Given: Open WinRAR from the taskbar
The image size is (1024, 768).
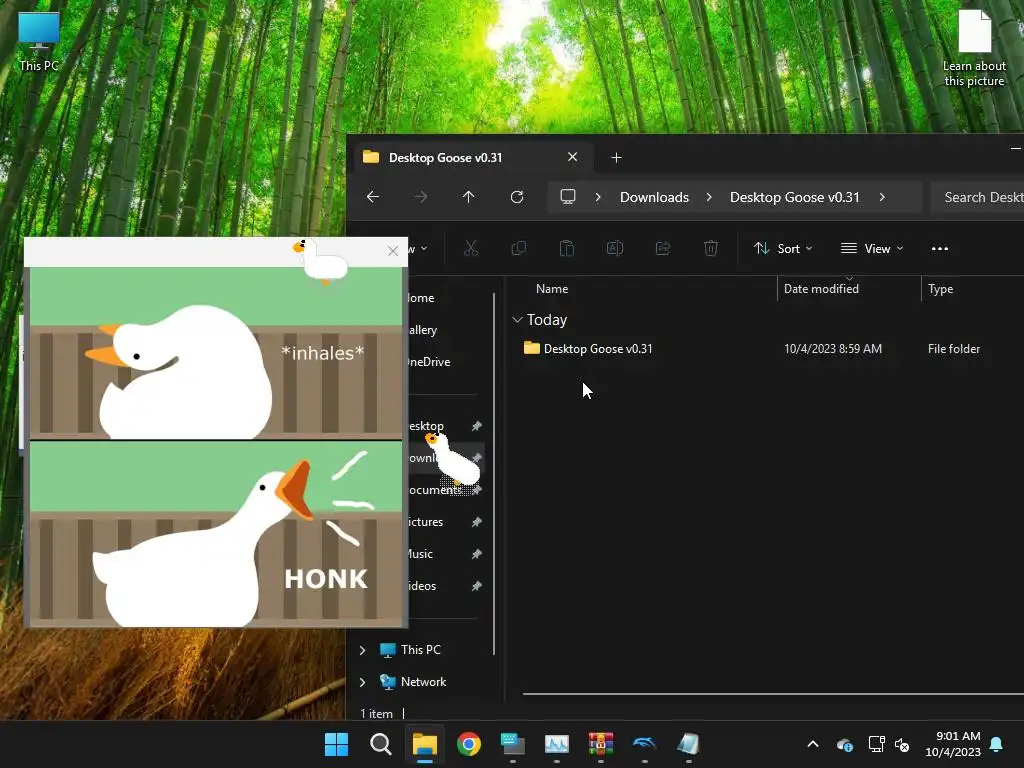Looking at the screenshot, I should tap(600, 744).
